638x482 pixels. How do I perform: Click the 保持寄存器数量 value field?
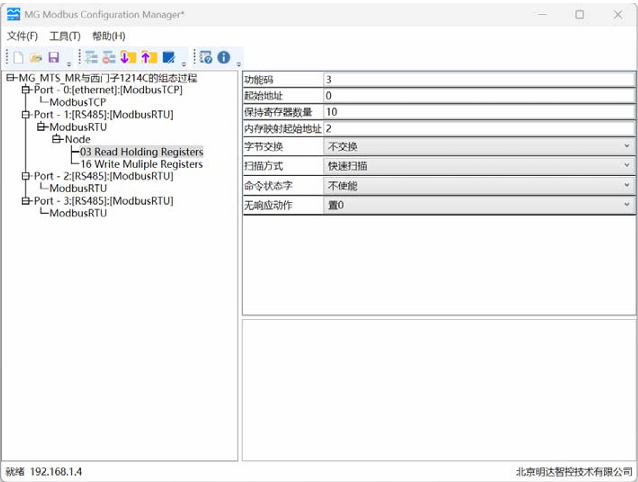478,112
